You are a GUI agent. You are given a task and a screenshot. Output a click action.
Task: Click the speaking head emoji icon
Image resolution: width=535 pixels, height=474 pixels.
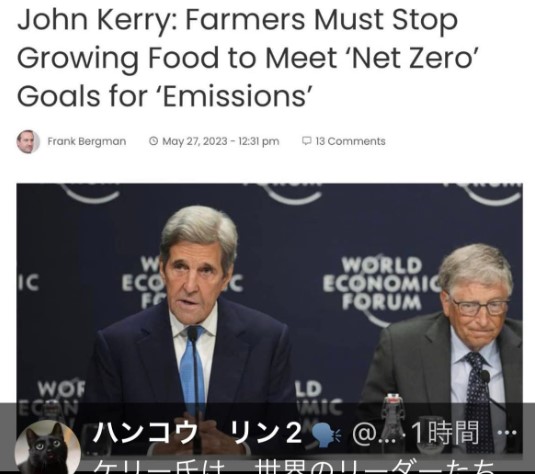point(326,433)
